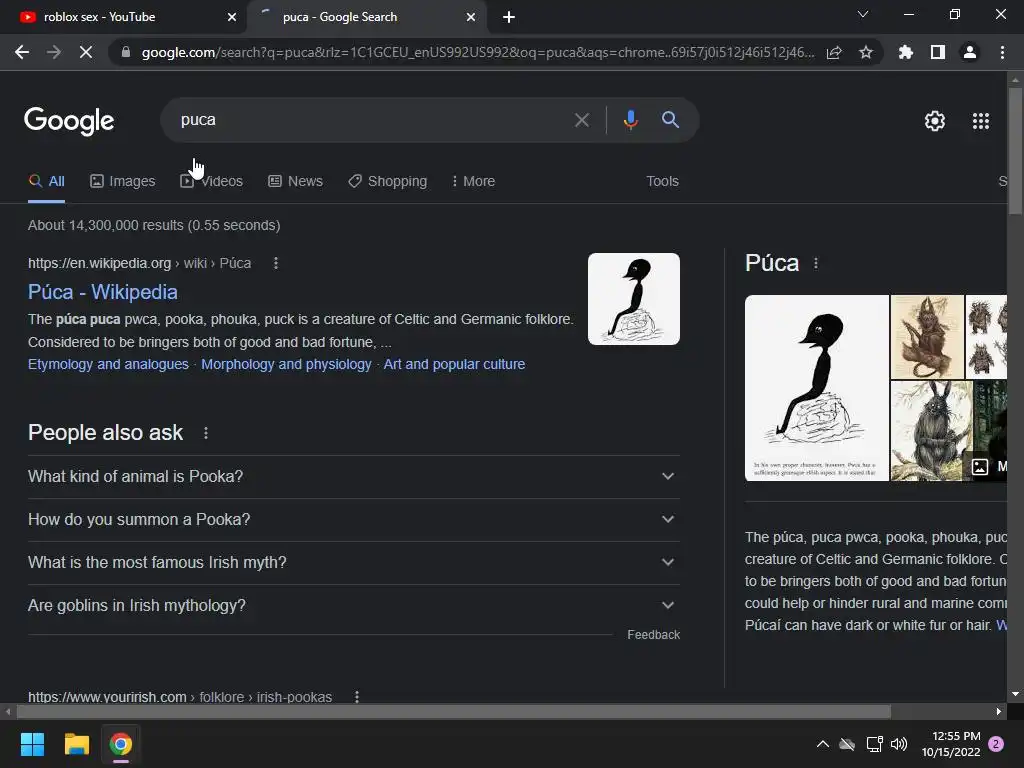
Task: Click Chrome icon in the taskbar
Action: (x=121, y=744)
